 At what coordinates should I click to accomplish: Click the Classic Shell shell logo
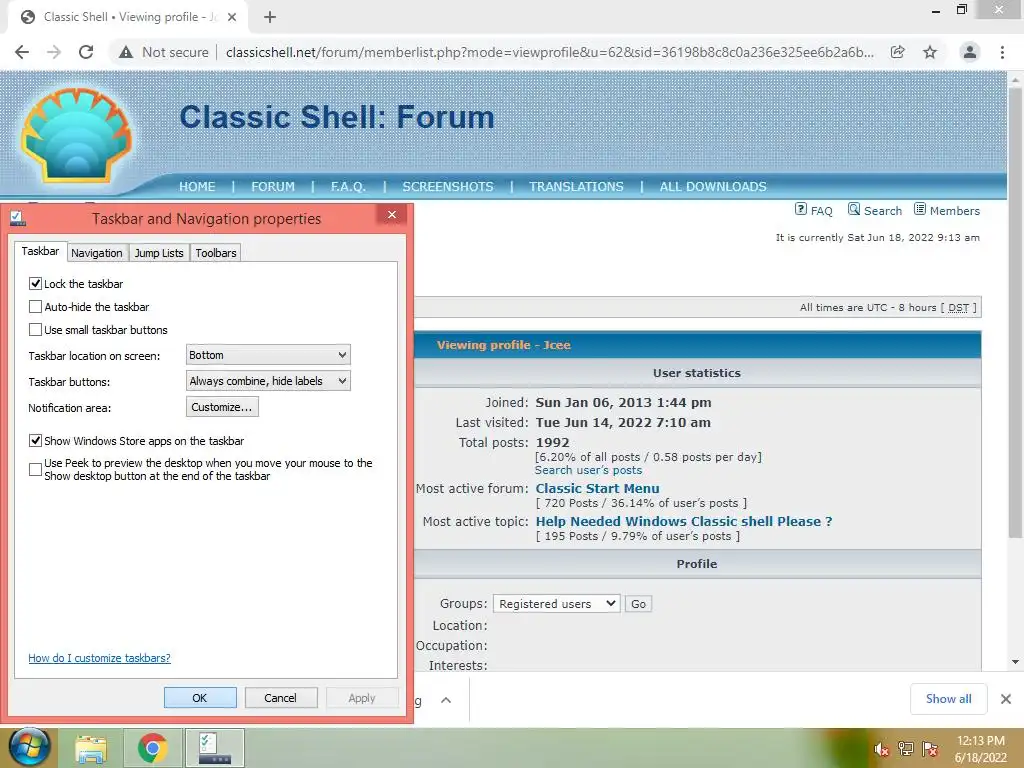[x=76, y=136]
